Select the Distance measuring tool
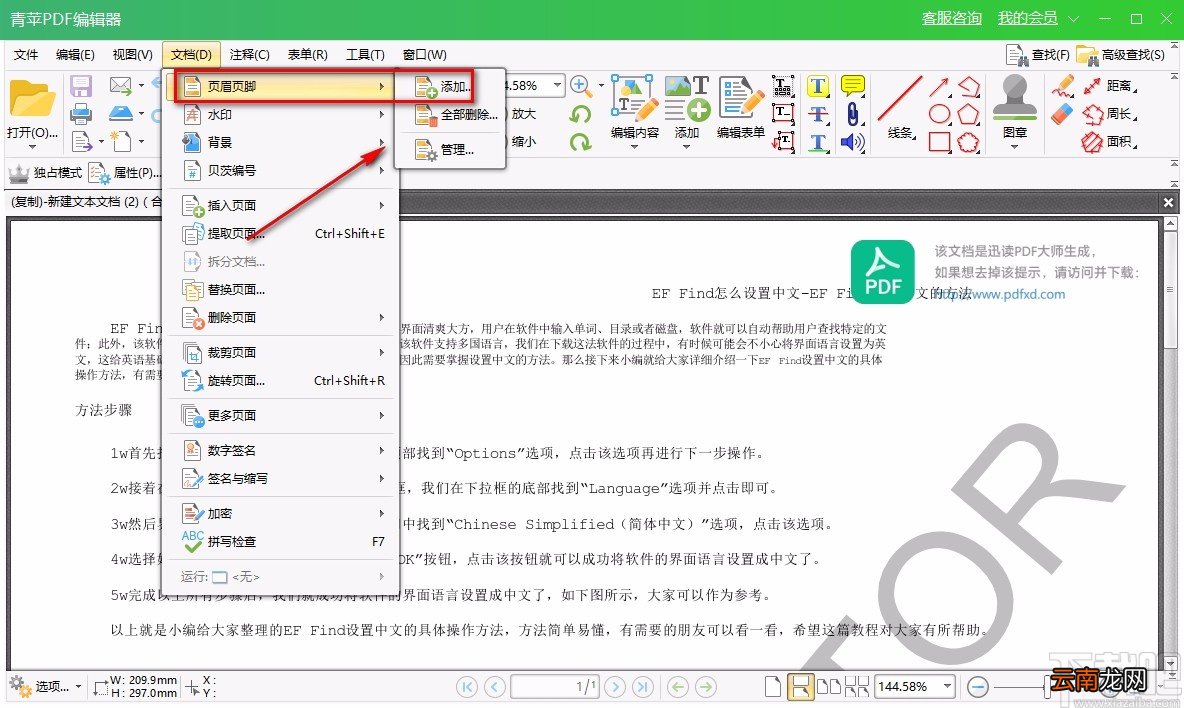The height and width of the screenshot is (708, 1184). coord(1110,86)
